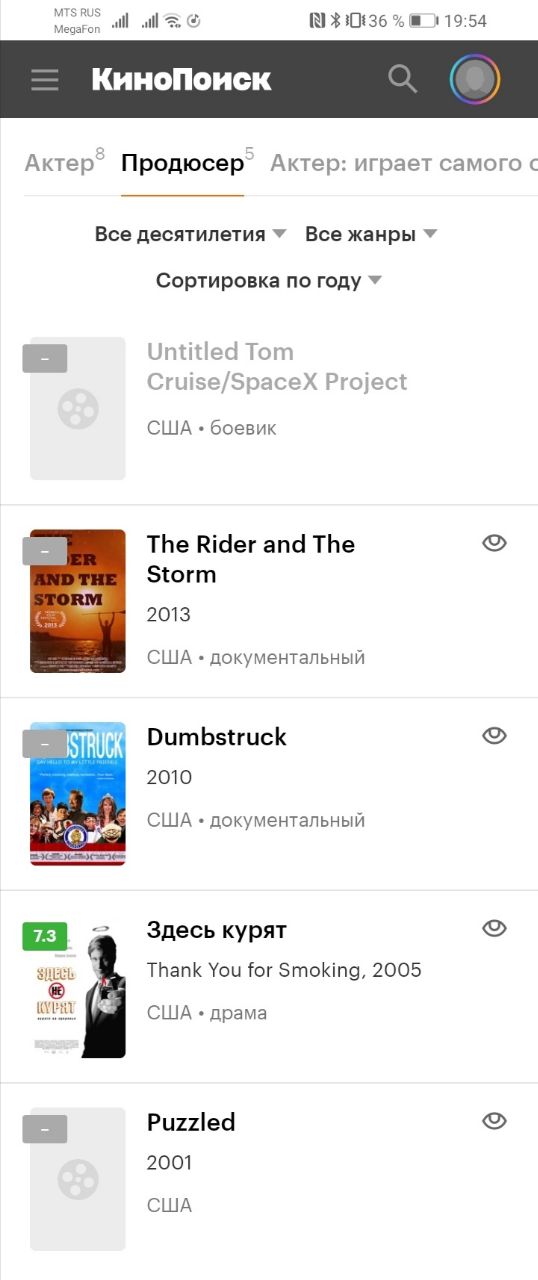
Task: Open the Все жанры filter dropdown
Action: [371, 234]
